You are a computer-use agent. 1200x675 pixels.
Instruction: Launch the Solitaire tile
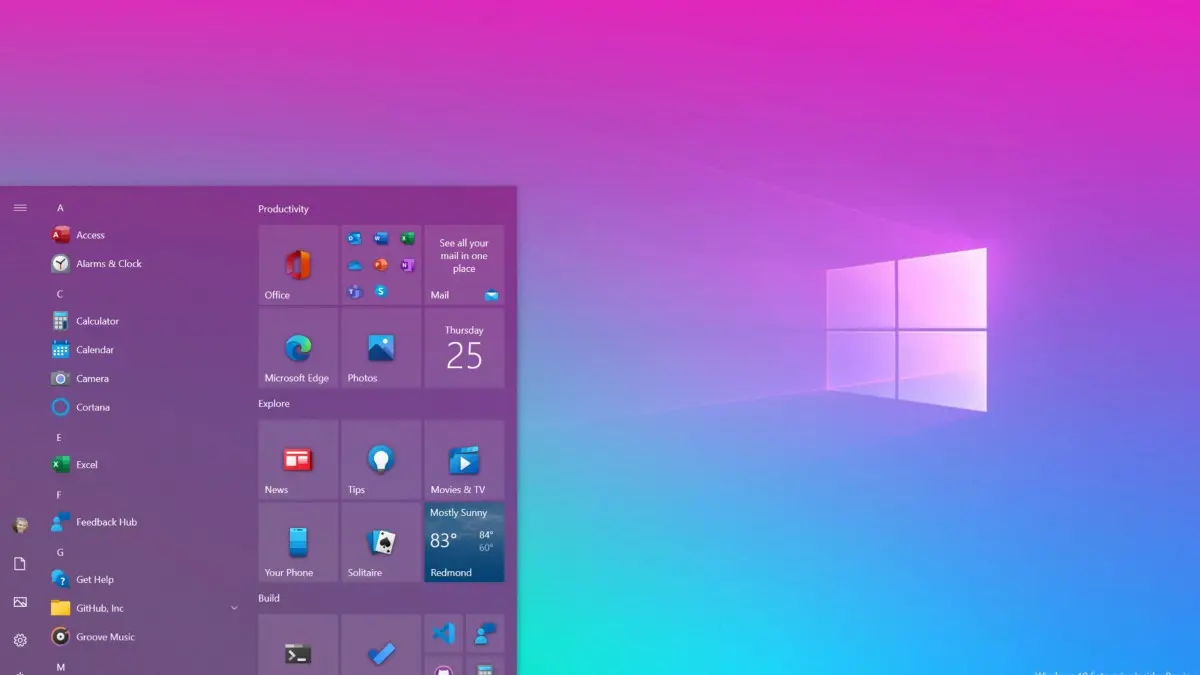[381, 543]
